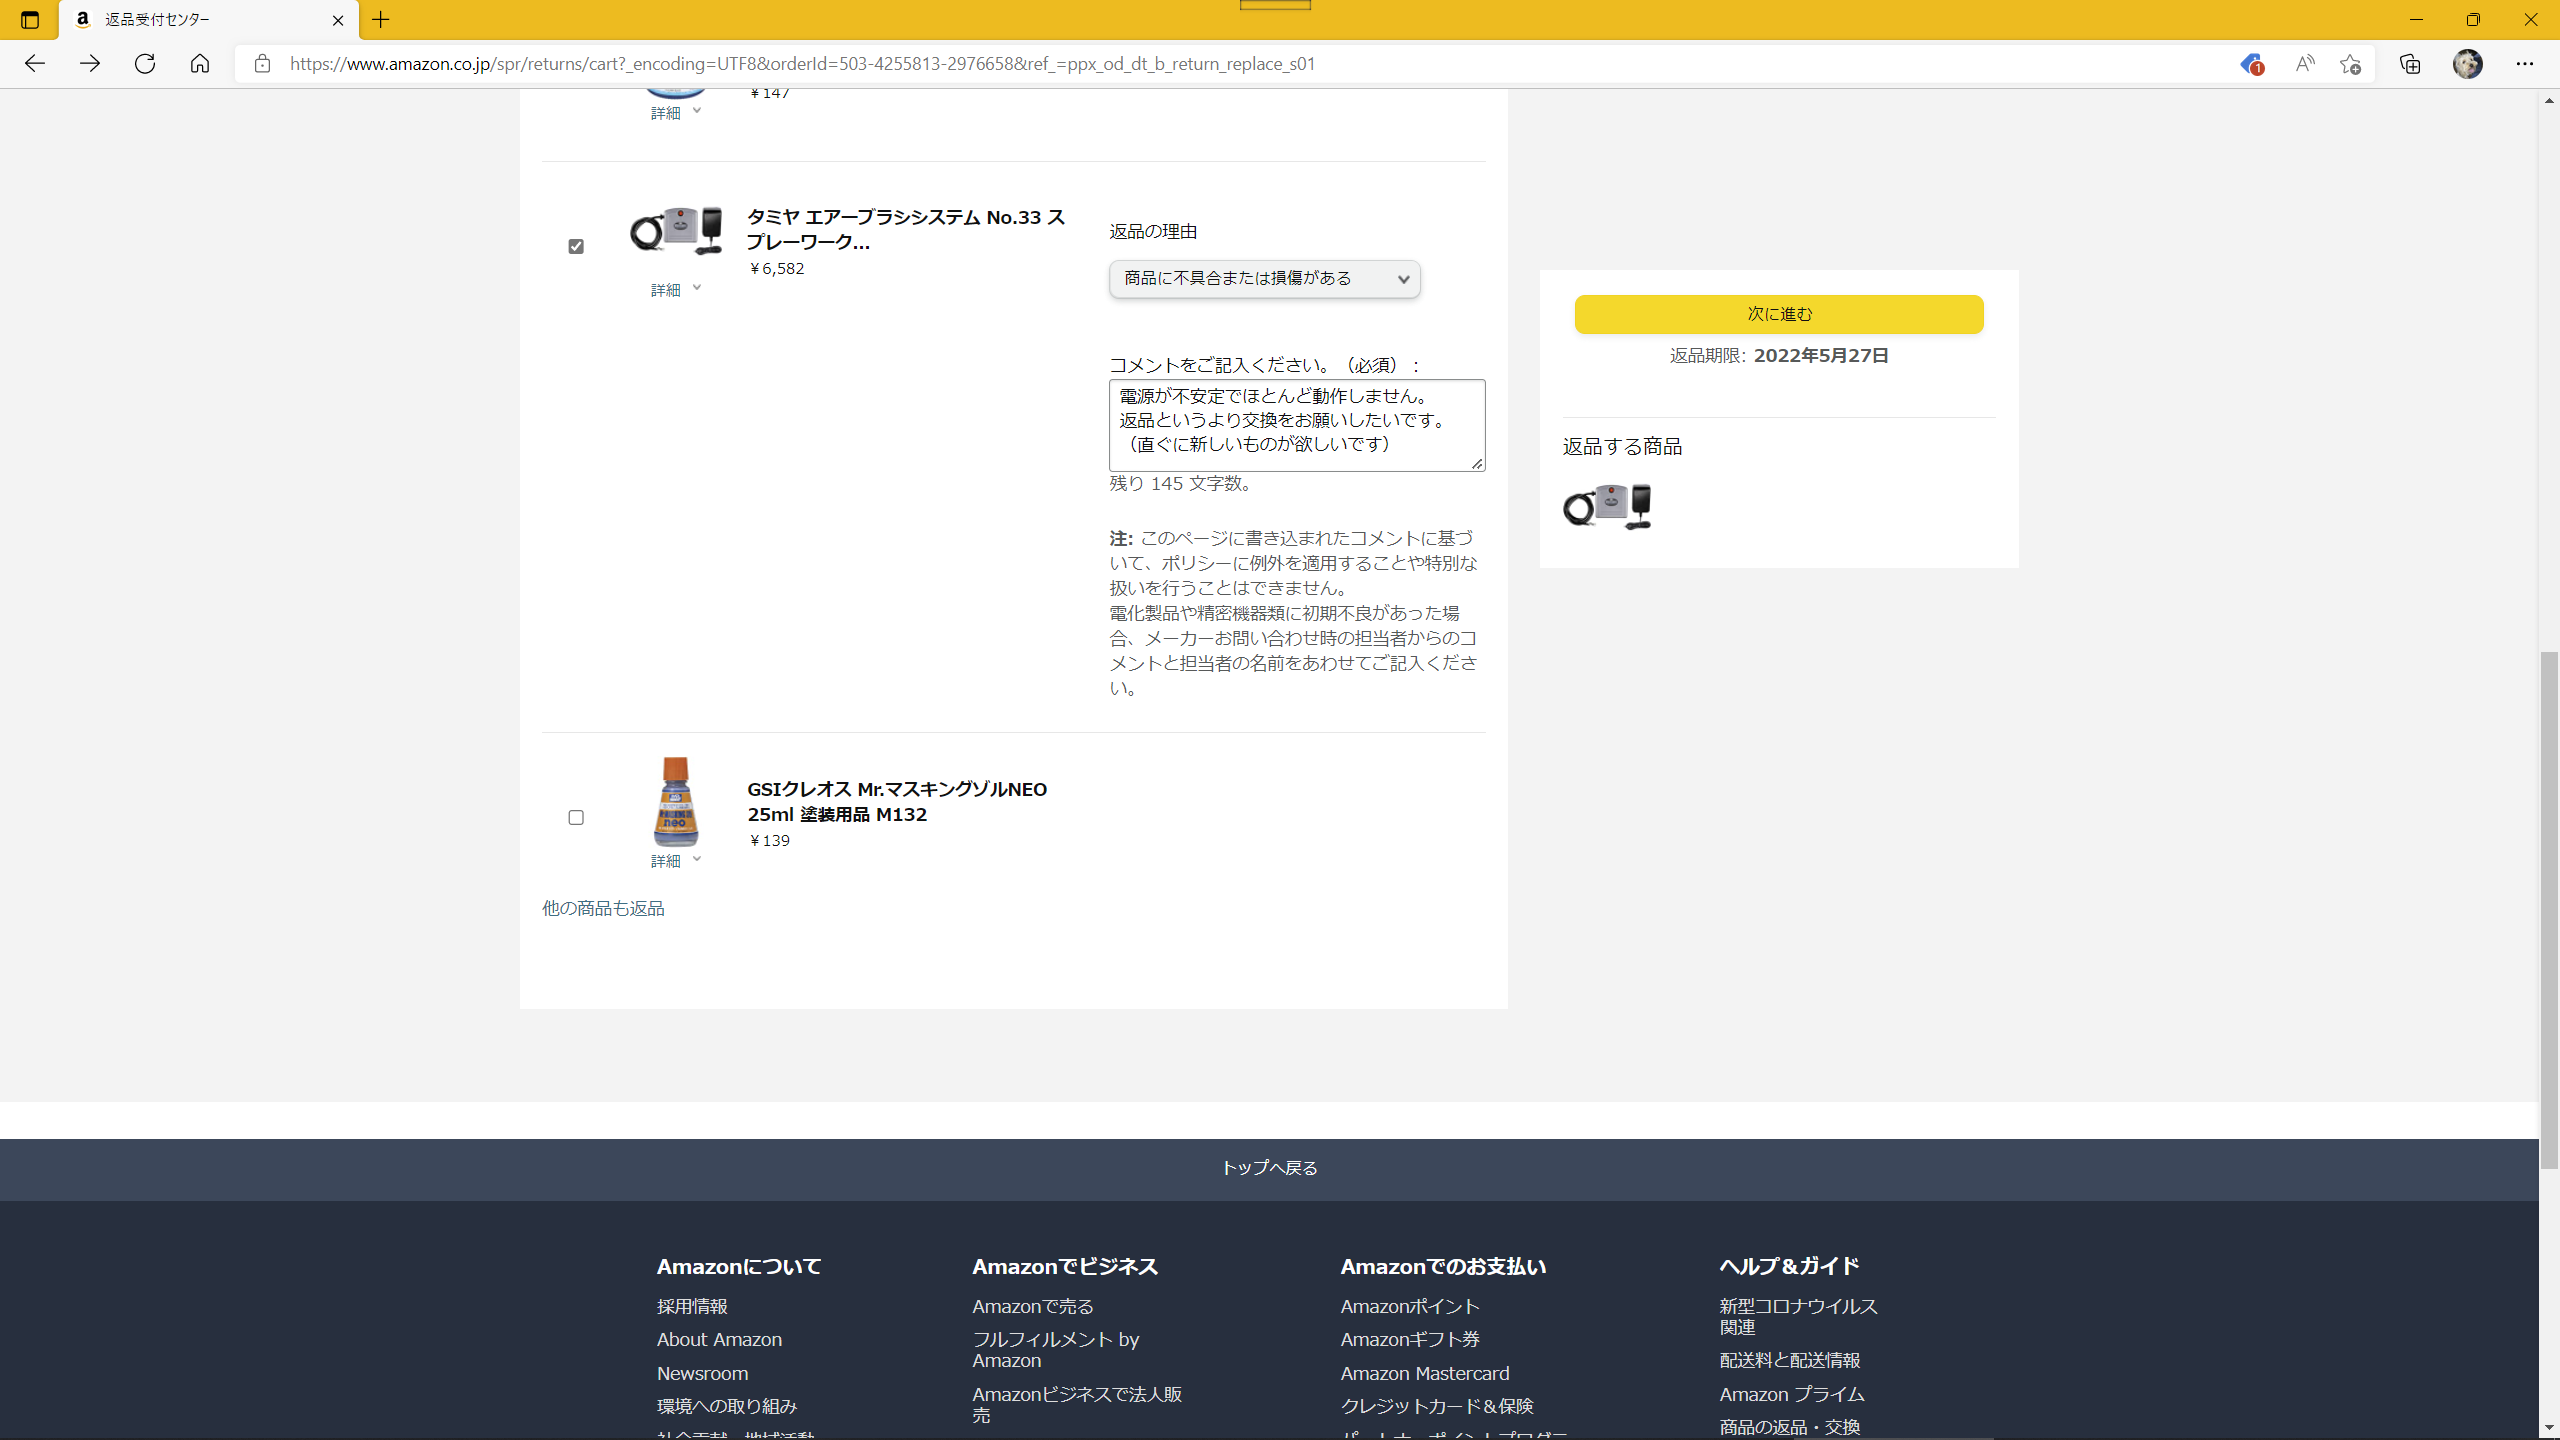Open the Amazon プライム footer link
The height and width of the screenshot is (1440, 2560).
(1792, 1395)
